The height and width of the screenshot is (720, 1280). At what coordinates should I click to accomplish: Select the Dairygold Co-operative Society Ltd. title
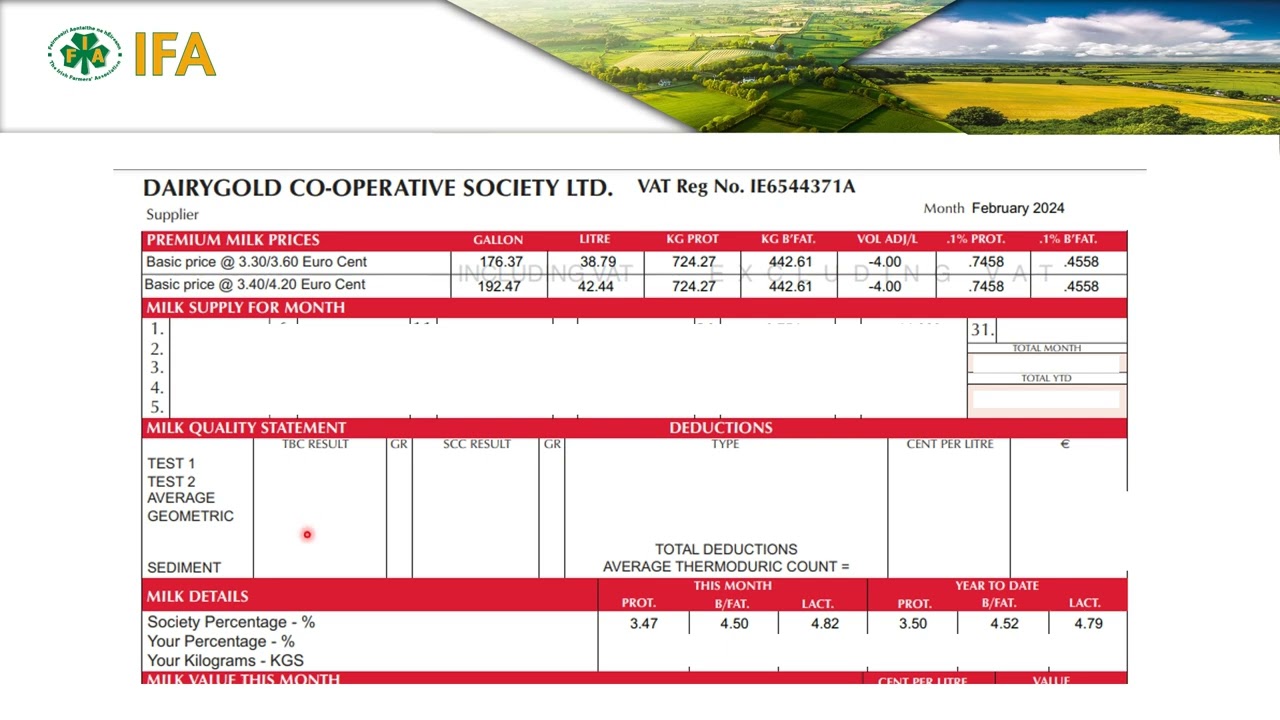(377, 188)
